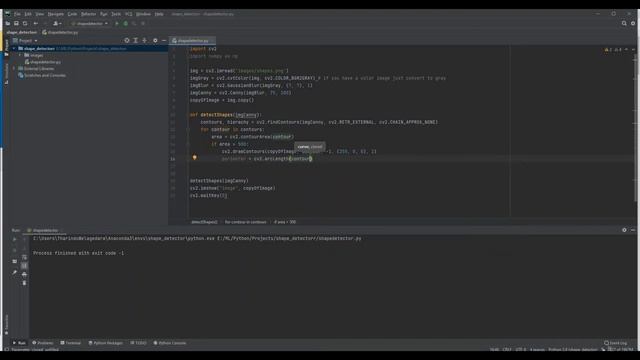640x360 pixels.
Task: Click shapedetector.py breadcrumb in navigation bar
Action: tap(60, 32)
